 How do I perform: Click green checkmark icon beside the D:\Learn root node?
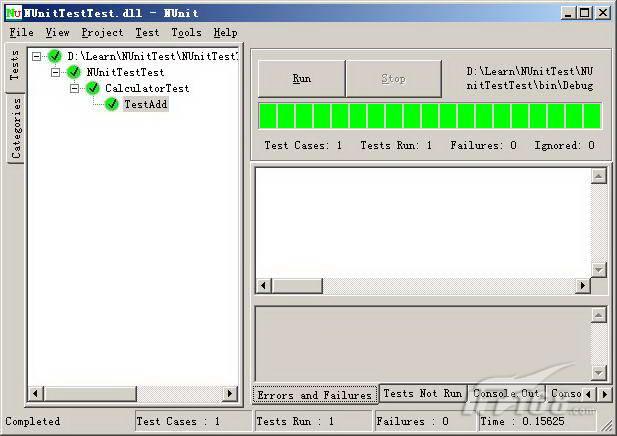pyautogui.click(x=55, y=56)
